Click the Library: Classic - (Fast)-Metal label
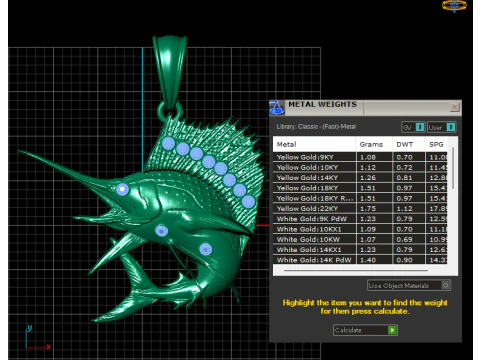Viewport: 480px width, 360px height. pyautogui.click(x=316, y=127)
